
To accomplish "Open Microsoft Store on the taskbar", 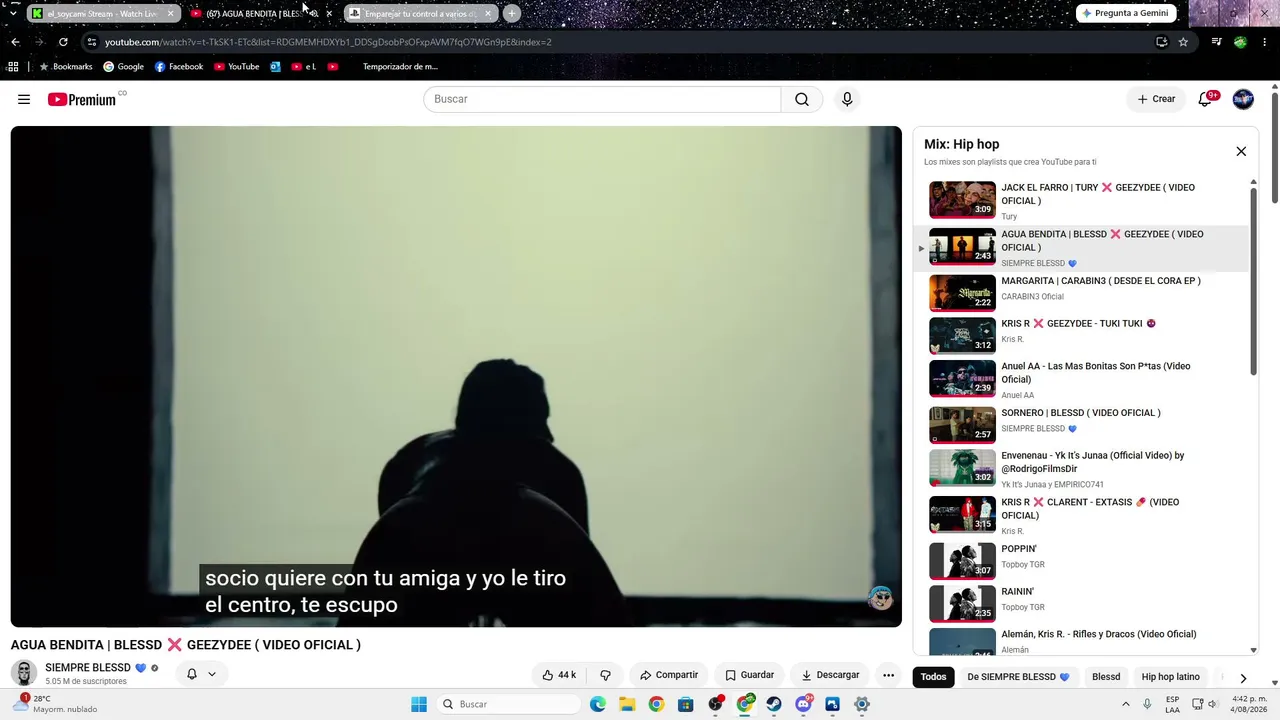I will [x=685, y=704].
